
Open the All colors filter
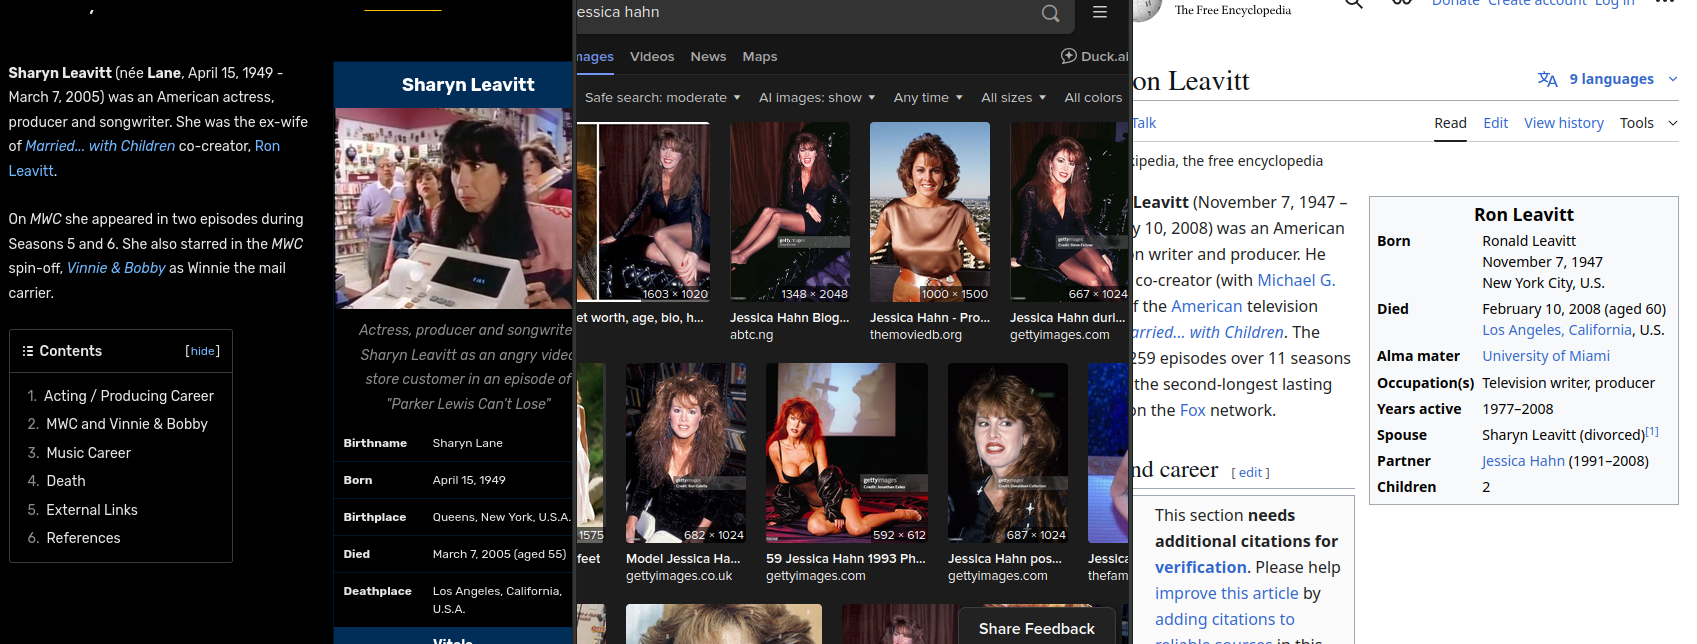1094,97
